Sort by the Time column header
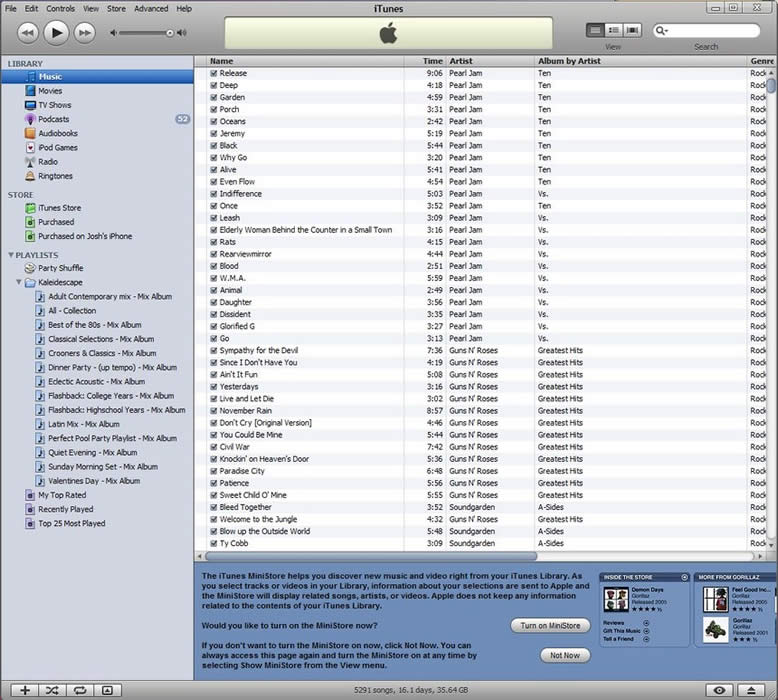This screenshot has width=778, height=700. pyautogui.click(x=425, y=61)
